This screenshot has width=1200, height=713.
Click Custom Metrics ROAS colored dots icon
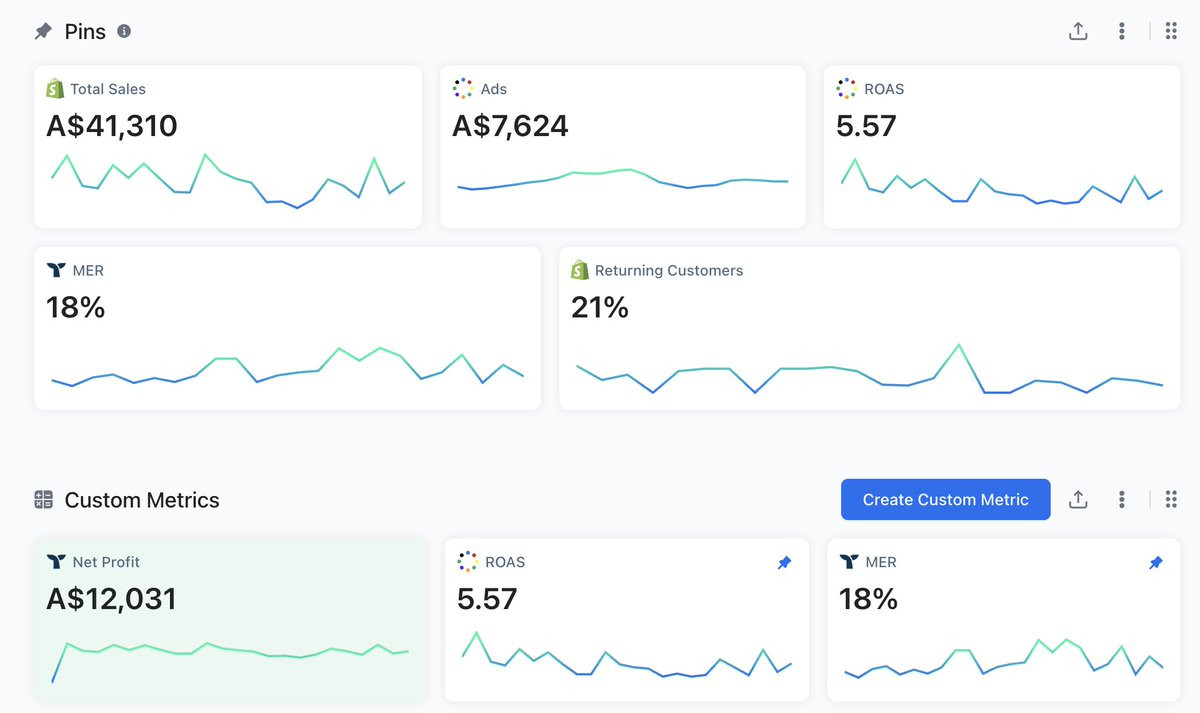[467, 562]
